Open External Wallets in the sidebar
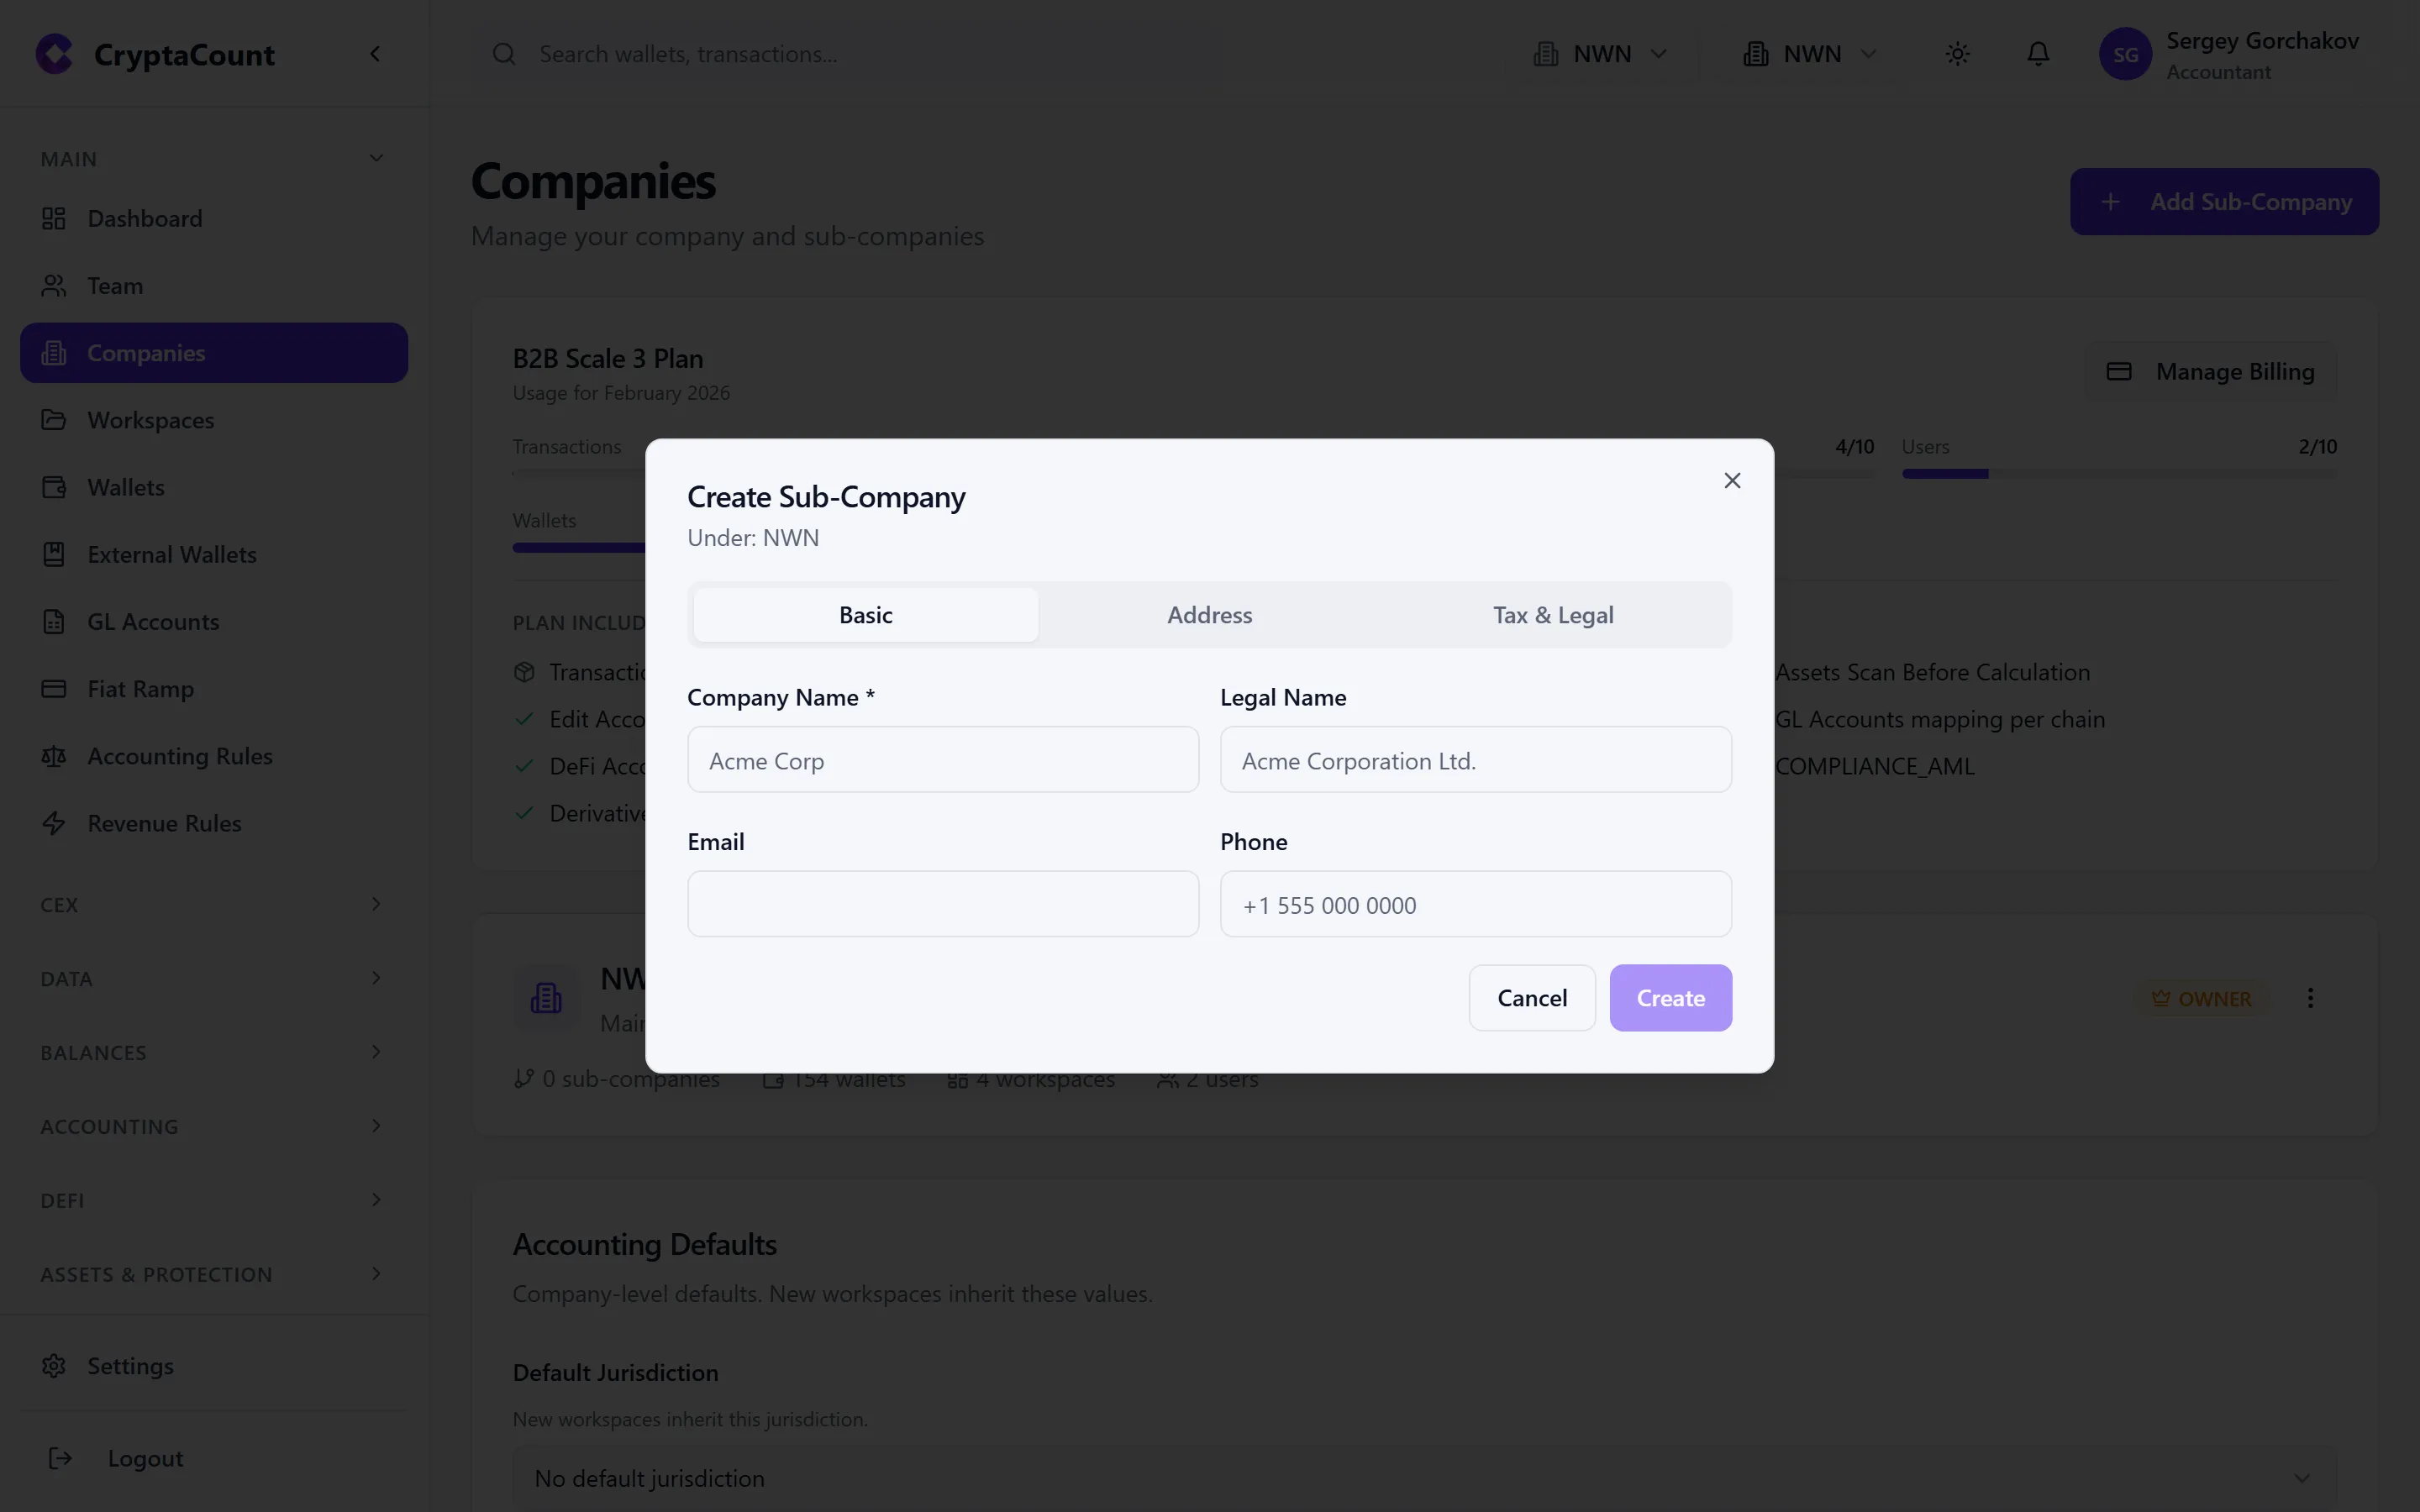The image size is (2420, 1512). (x=171, y=554)
